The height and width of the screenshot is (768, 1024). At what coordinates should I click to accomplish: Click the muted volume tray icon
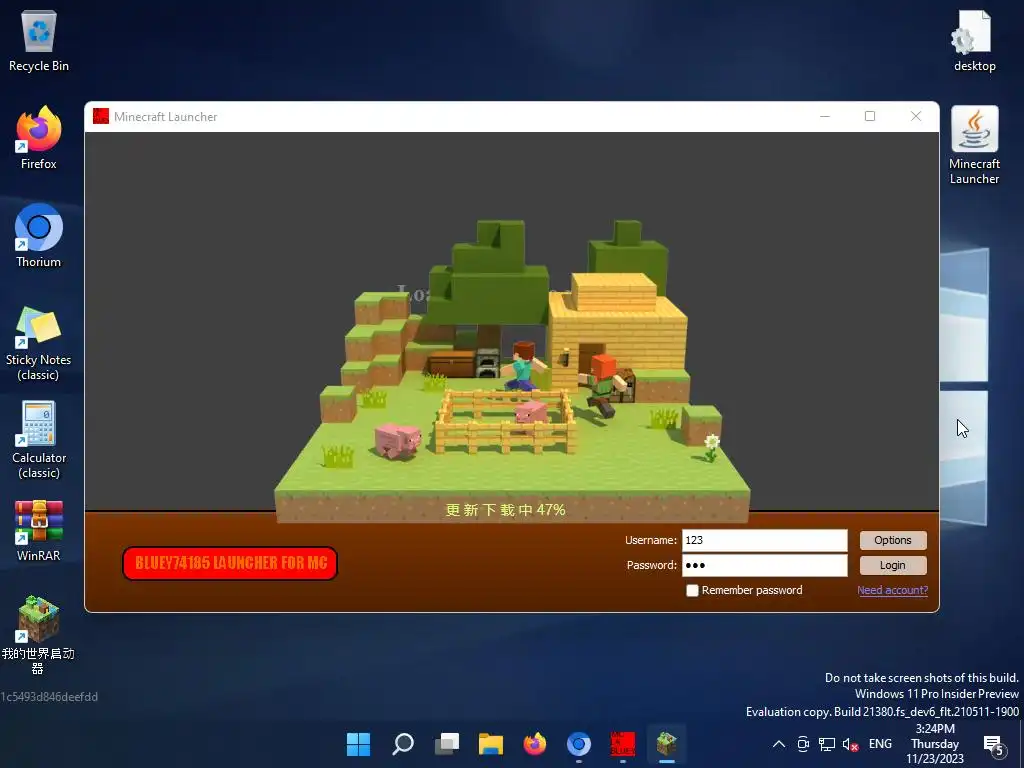tap(850, 744)
